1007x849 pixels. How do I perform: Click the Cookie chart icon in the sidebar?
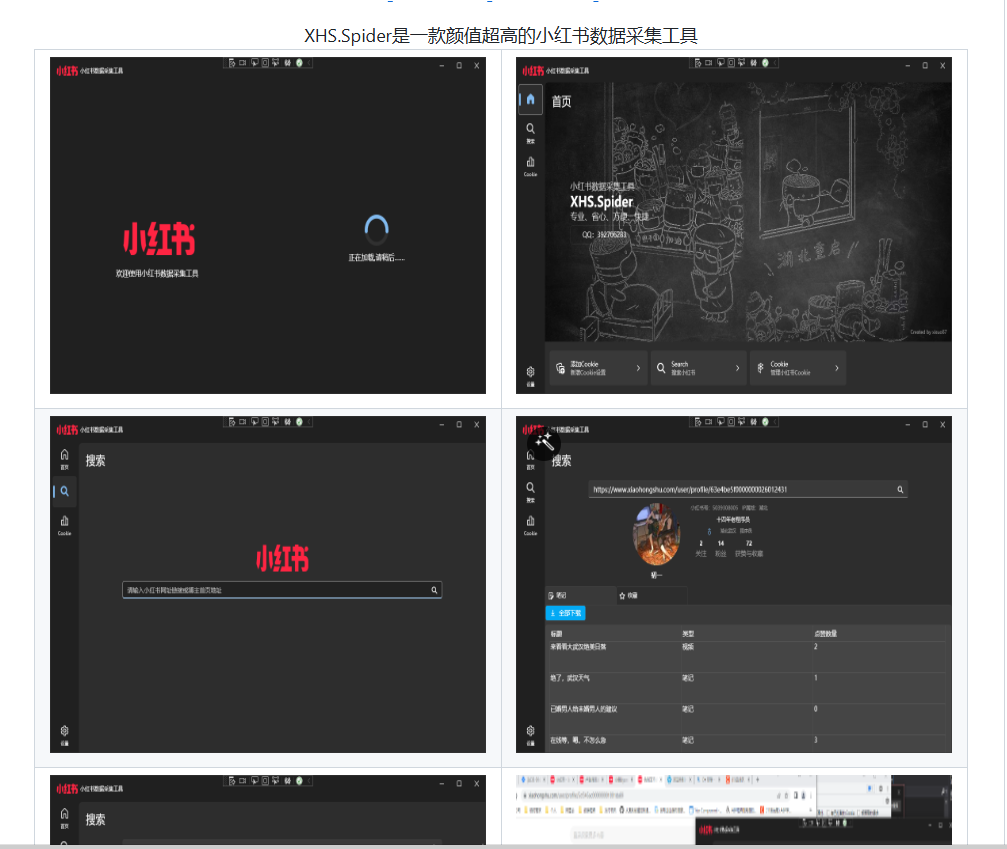tap(530, 161)
